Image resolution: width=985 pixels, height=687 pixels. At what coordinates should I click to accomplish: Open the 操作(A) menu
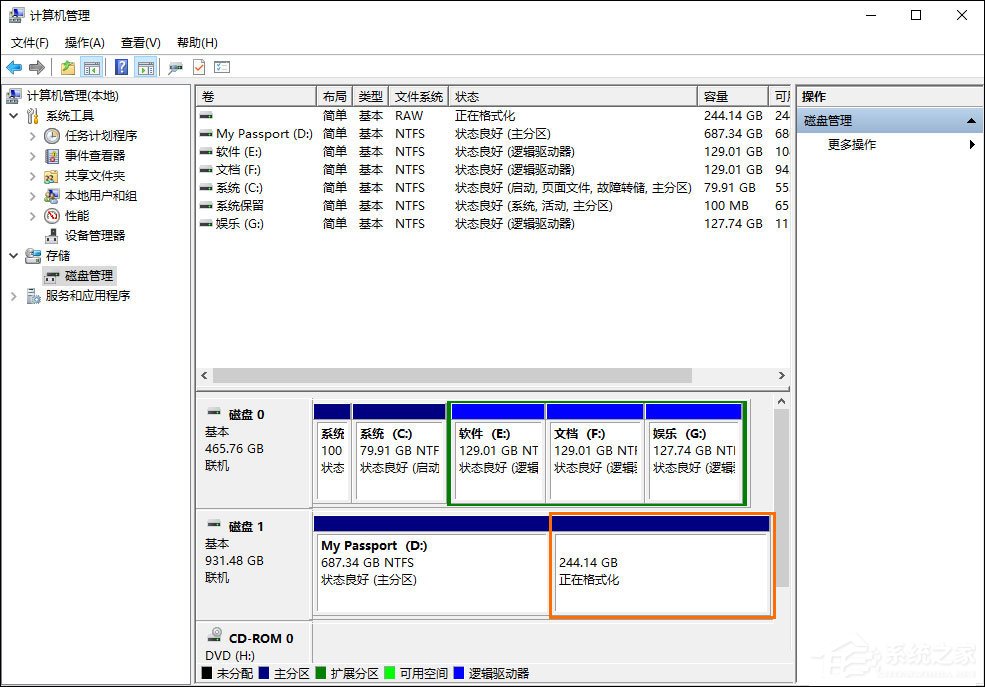[84, 43]
